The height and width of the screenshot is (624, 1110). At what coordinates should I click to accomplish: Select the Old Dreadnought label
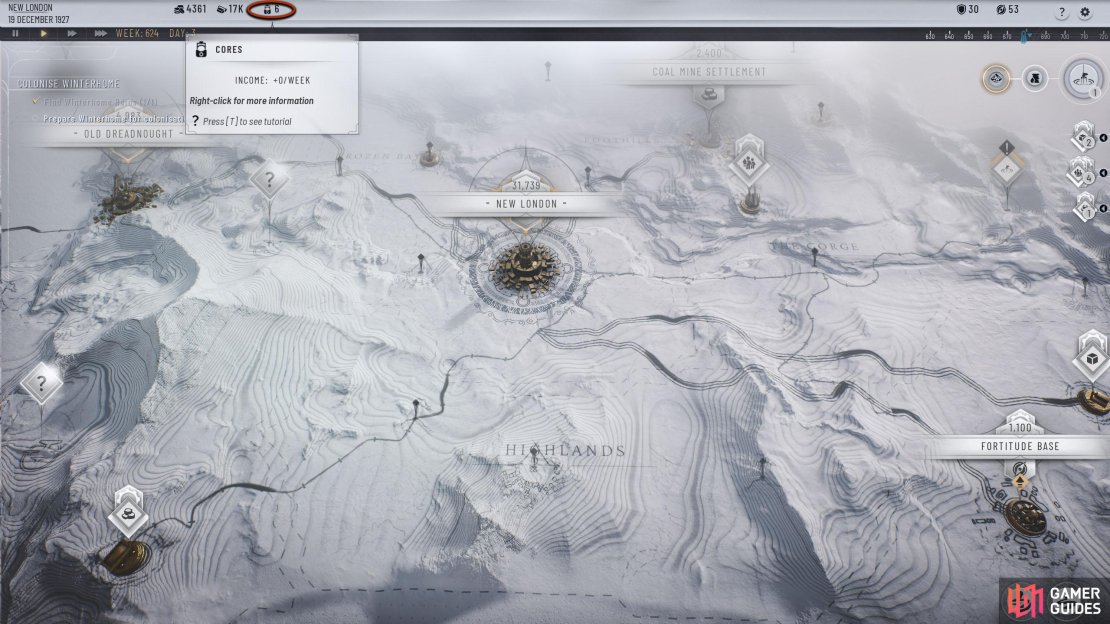click(128, 134)
